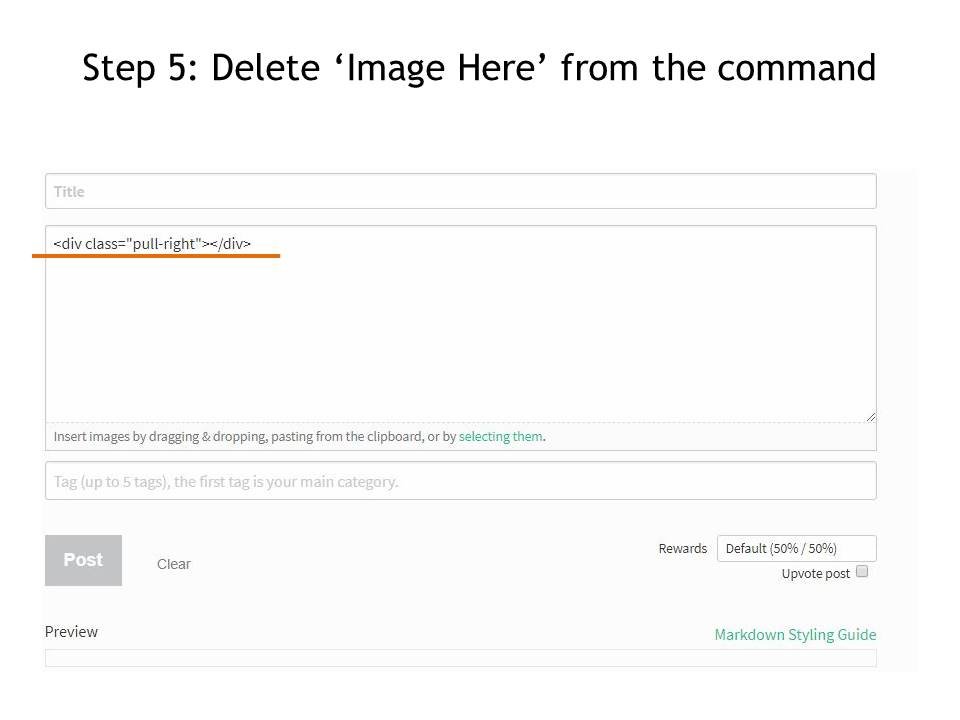960x720 pixels.
Task: Enable the Upvote post checkbox
Action: (862, 572)
